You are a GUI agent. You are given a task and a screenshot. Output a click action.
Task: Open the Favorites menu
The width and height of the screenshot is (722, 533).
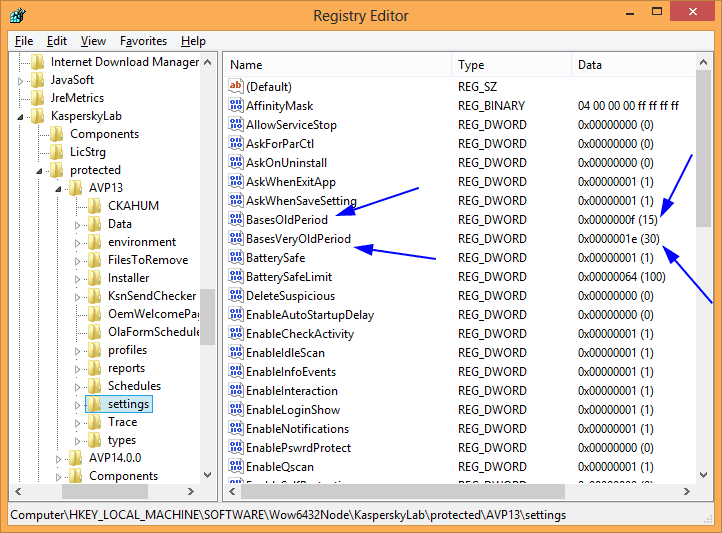pyautogui.click(x=143, y=41)
